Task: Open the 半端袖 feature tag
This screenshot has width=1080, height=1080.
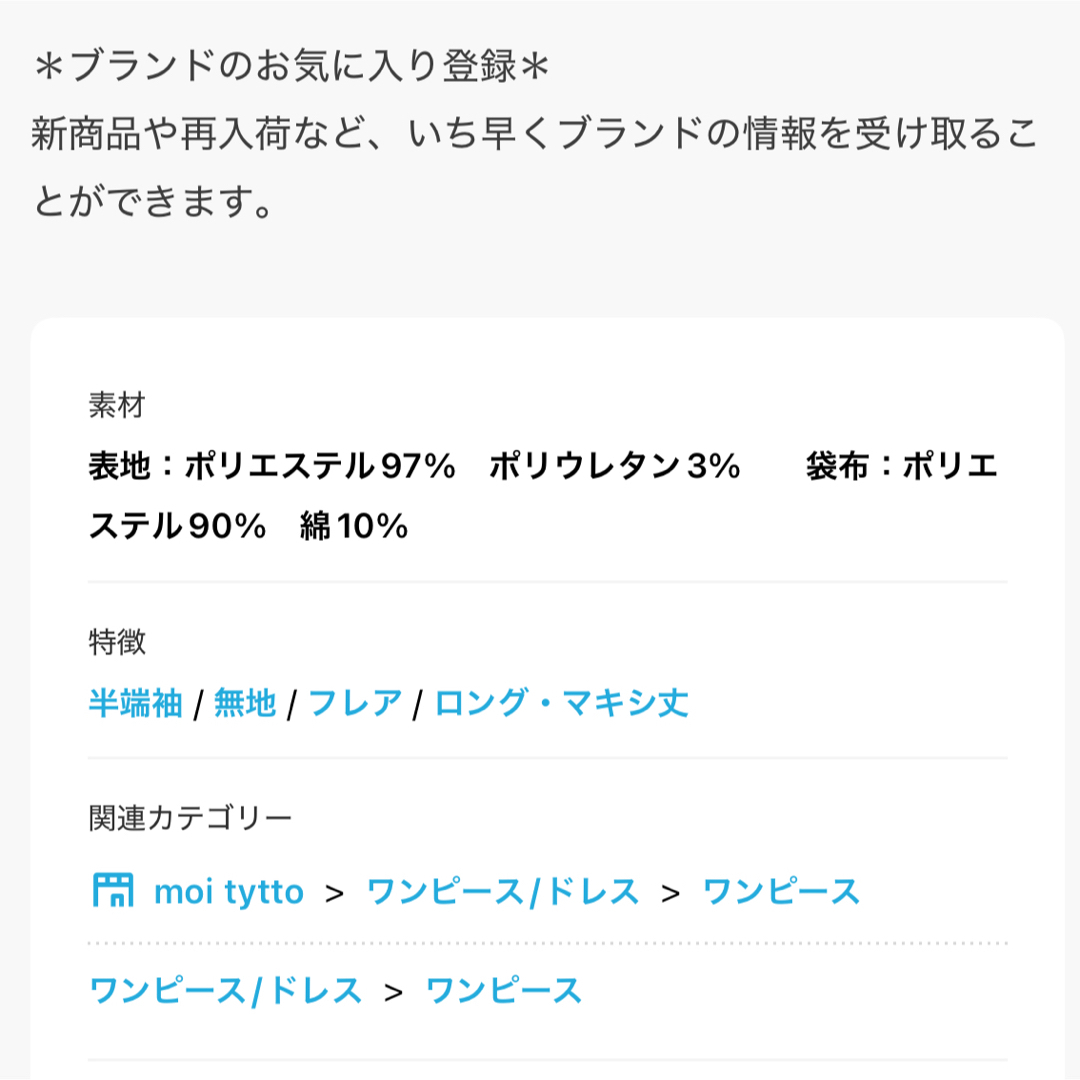Action: [136, 703]
